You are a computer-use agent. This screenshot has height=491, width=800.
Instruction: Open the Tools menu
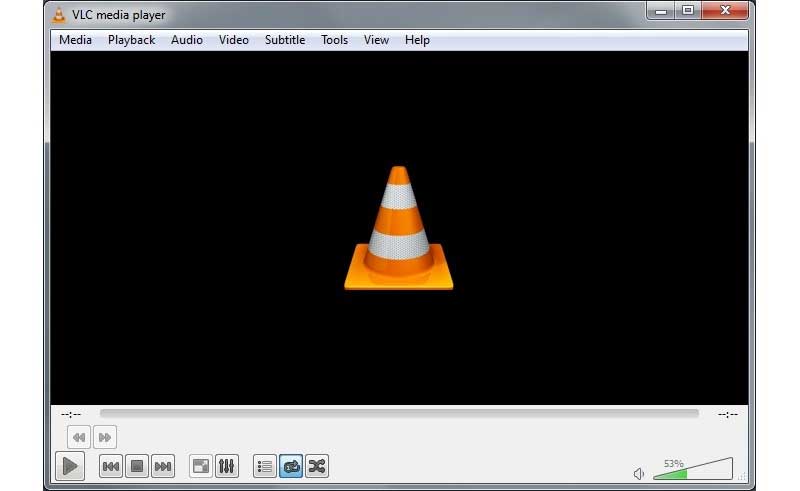pos(334,40)
